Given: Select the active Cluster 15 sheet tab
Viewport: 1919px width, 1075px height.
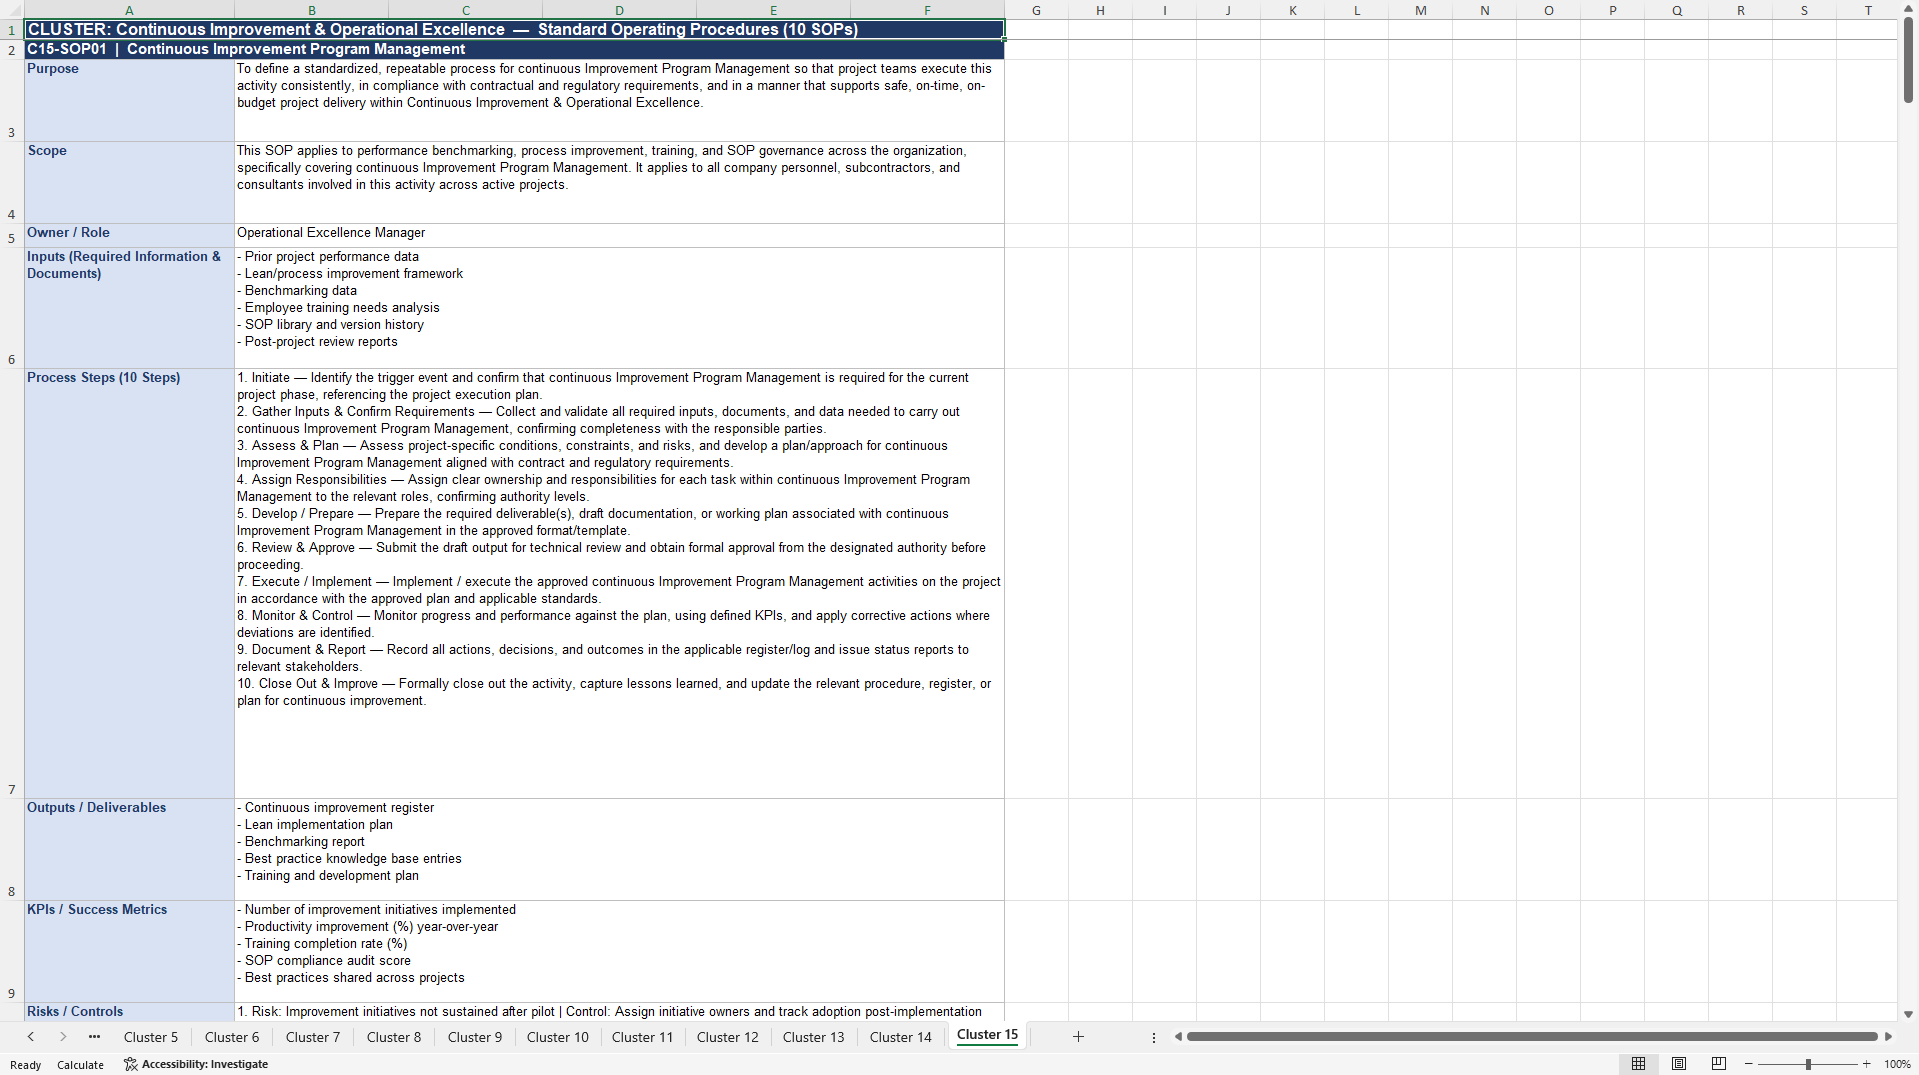Looking at the screenshot, I should (x=988, y=1035).
